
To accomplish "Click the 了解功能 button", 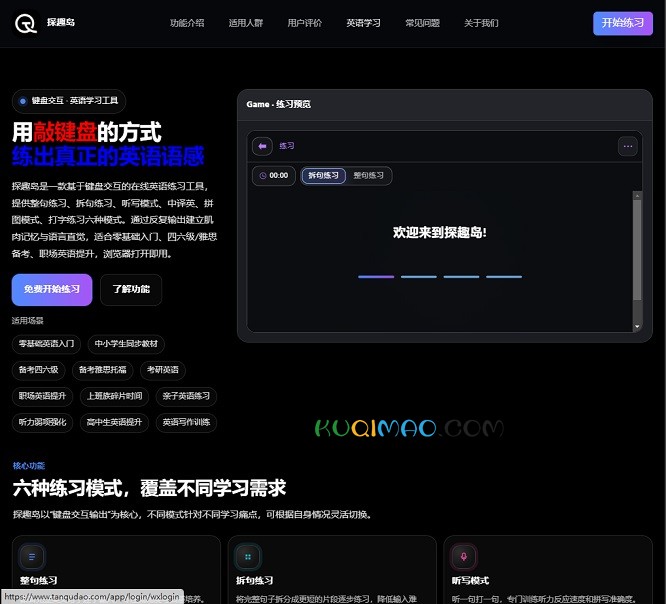I will (131, 289).
